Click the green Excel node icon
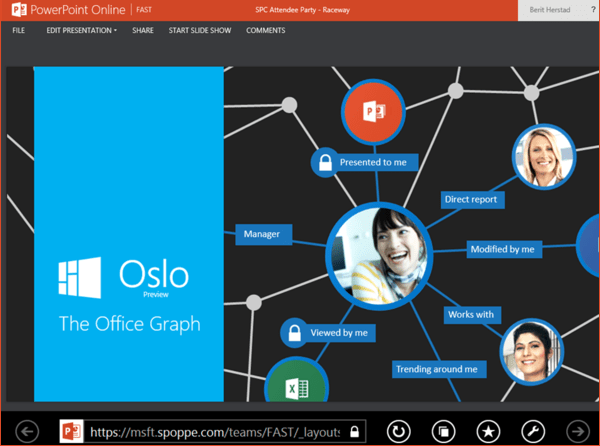This screenshot has width=600, height=446. (297, 386)
